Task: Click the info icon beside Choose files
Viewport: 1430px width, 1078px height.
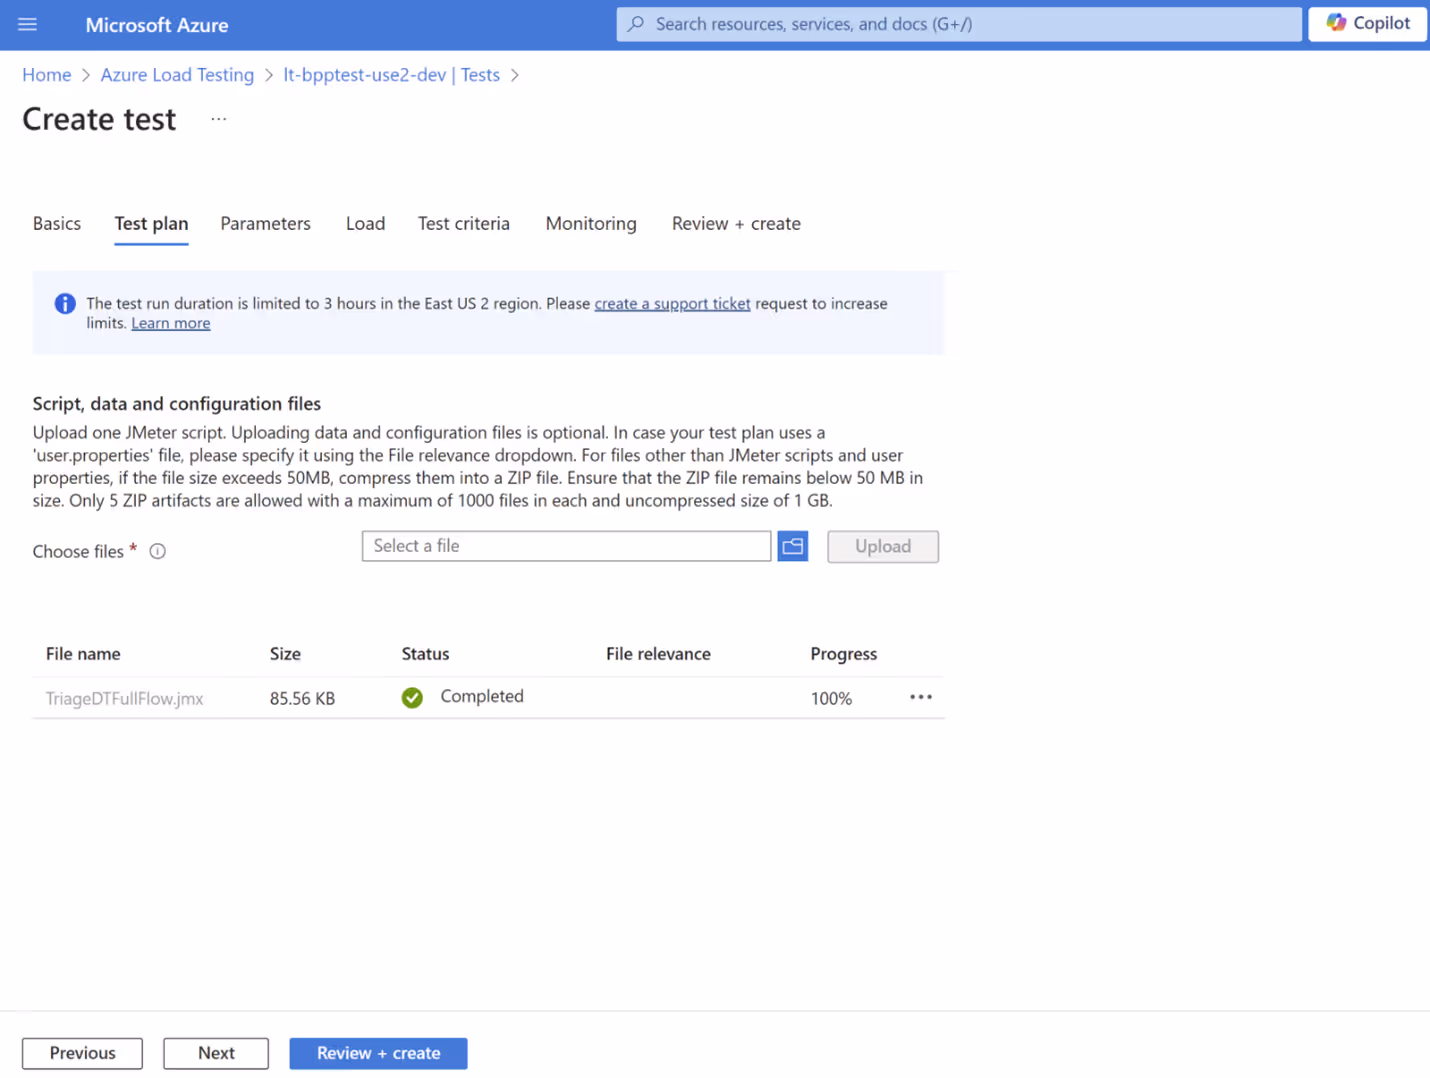Action: click(157, 551)
